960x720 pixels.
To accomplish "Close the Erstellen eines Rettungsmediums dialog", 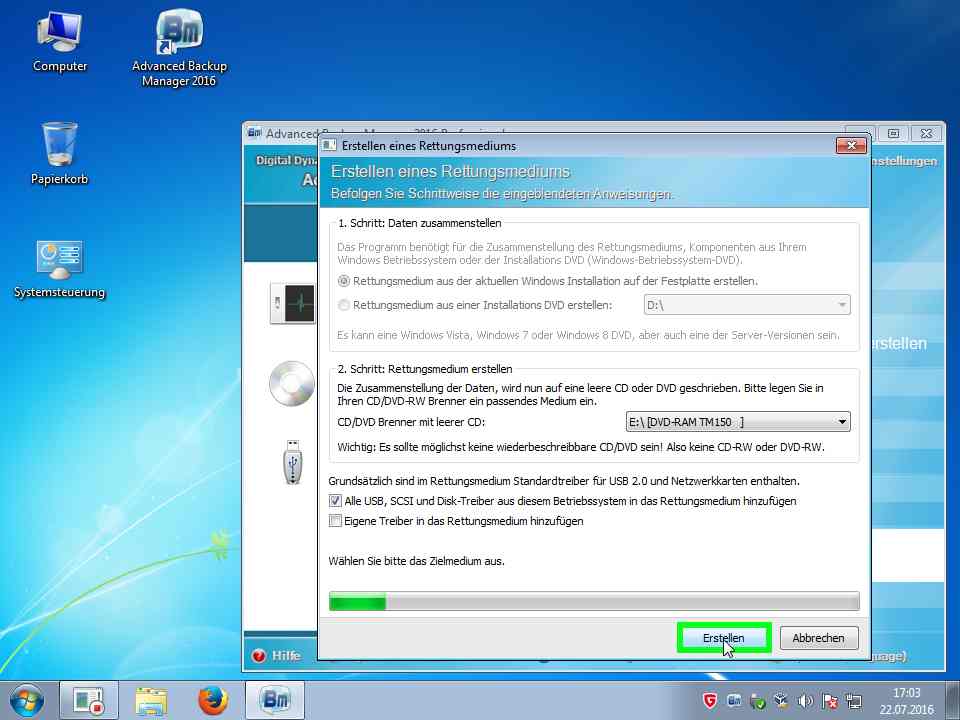I will point(851,145).
